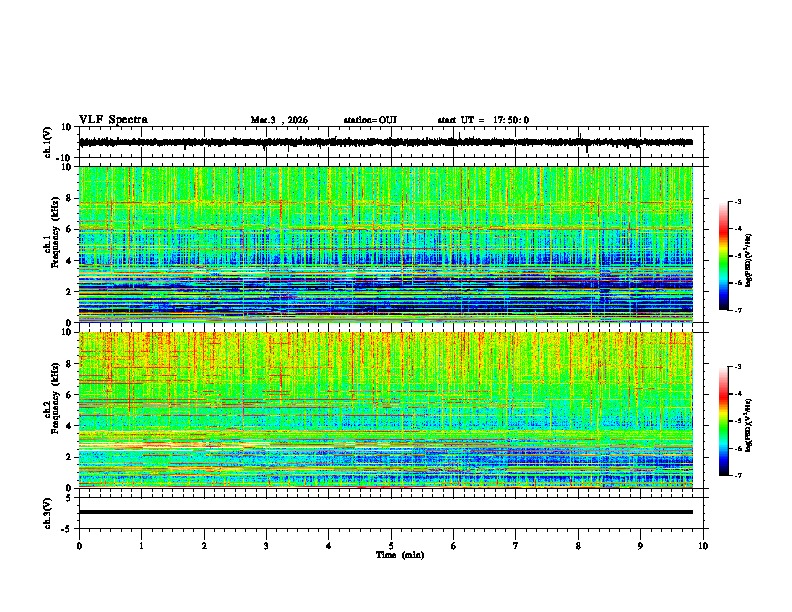Viewport: 792px width, 612px height.
Task: Click the "ch.3(V)" axis label
Action: click(x=48, y=513)
